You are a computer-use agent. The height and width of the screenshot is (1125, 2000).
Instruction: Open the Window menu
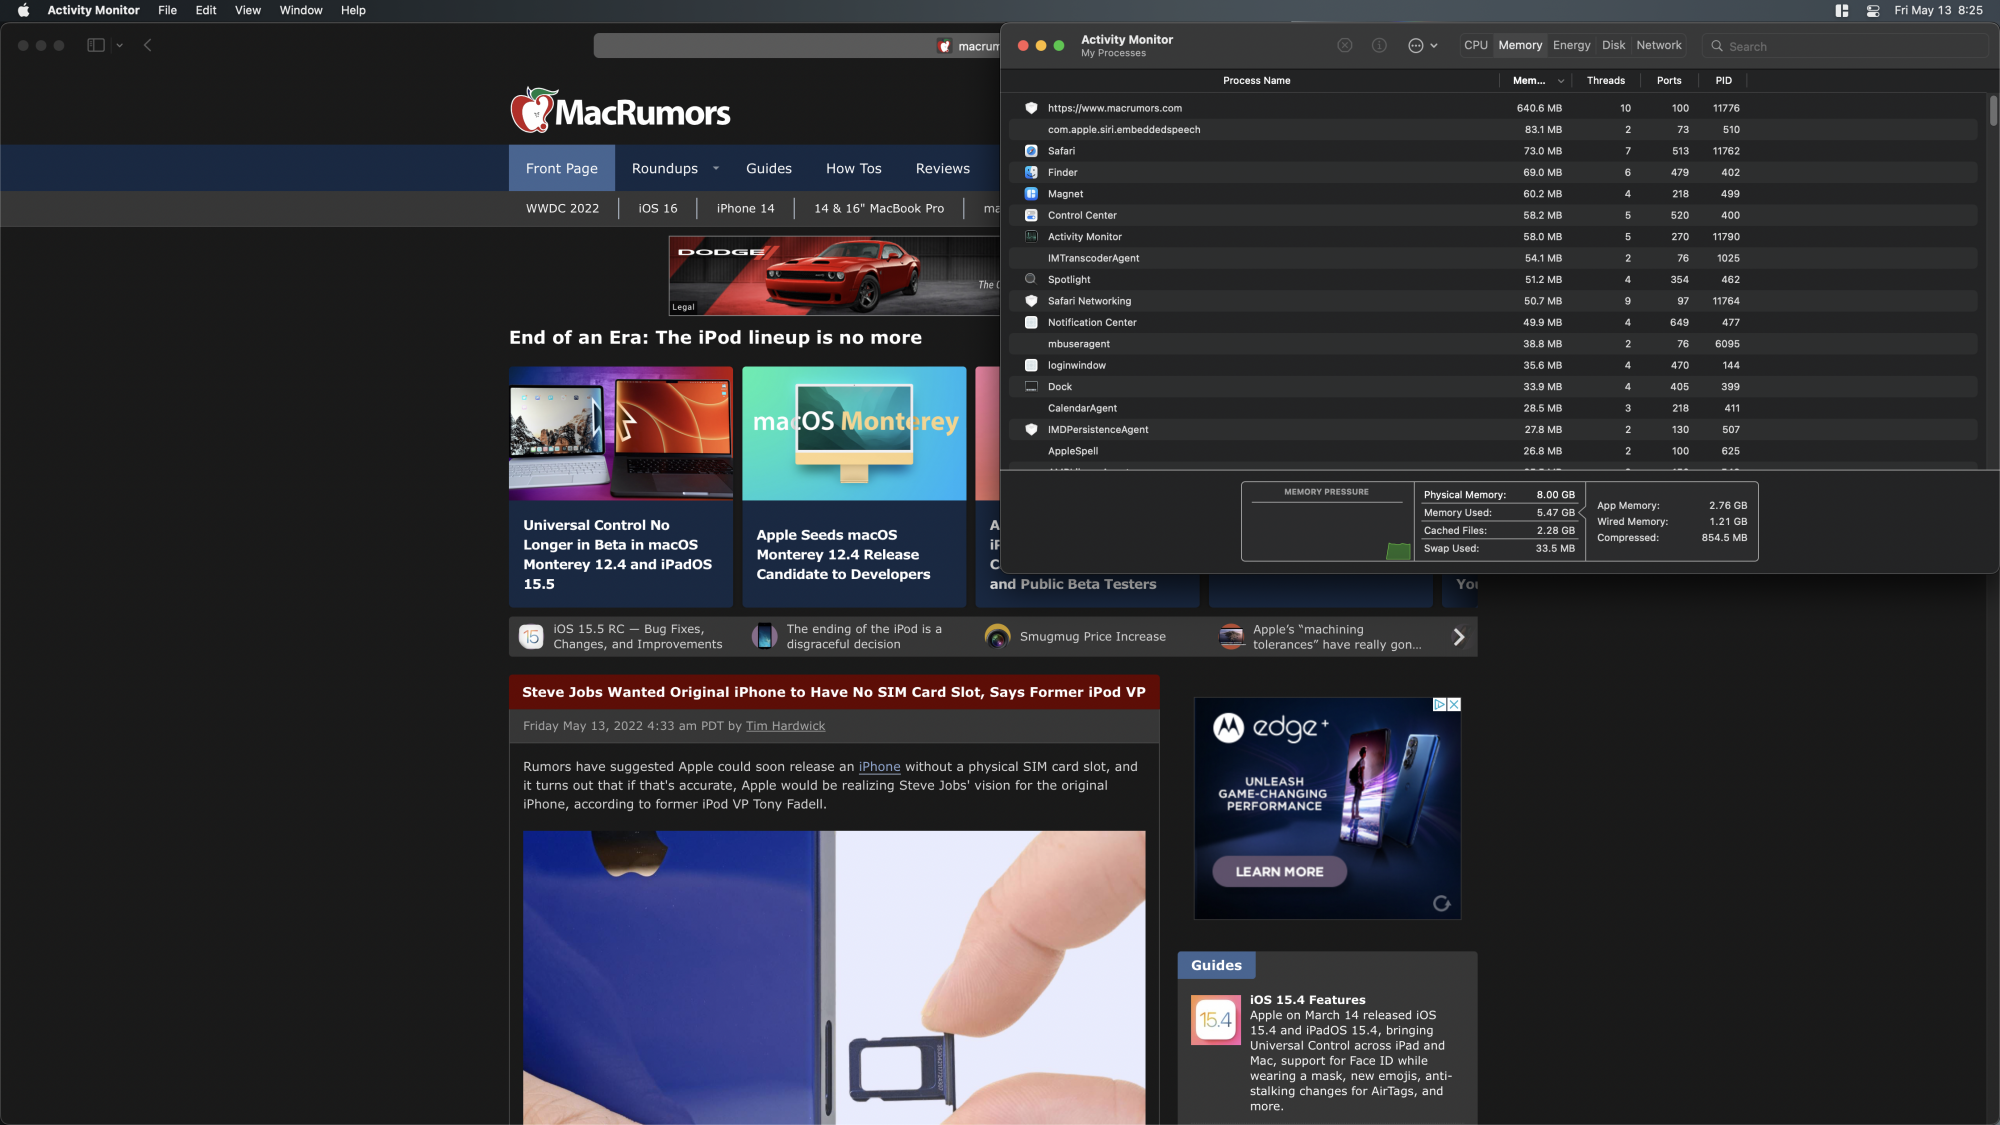(x=300, y=11)
